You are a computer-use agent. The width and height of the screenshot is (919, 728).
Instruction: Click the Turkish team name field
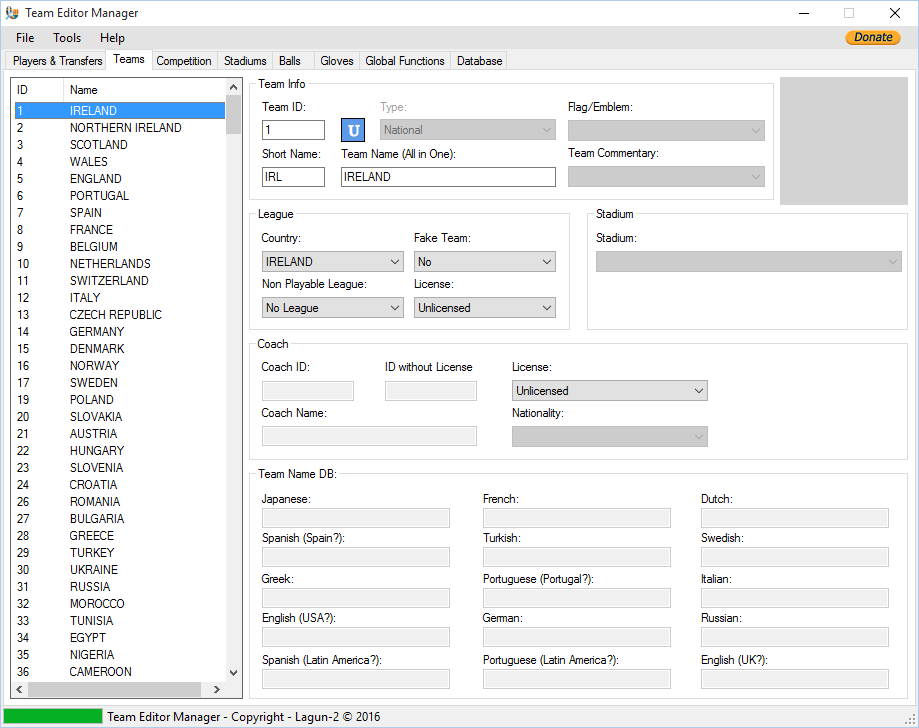point(577,557)
